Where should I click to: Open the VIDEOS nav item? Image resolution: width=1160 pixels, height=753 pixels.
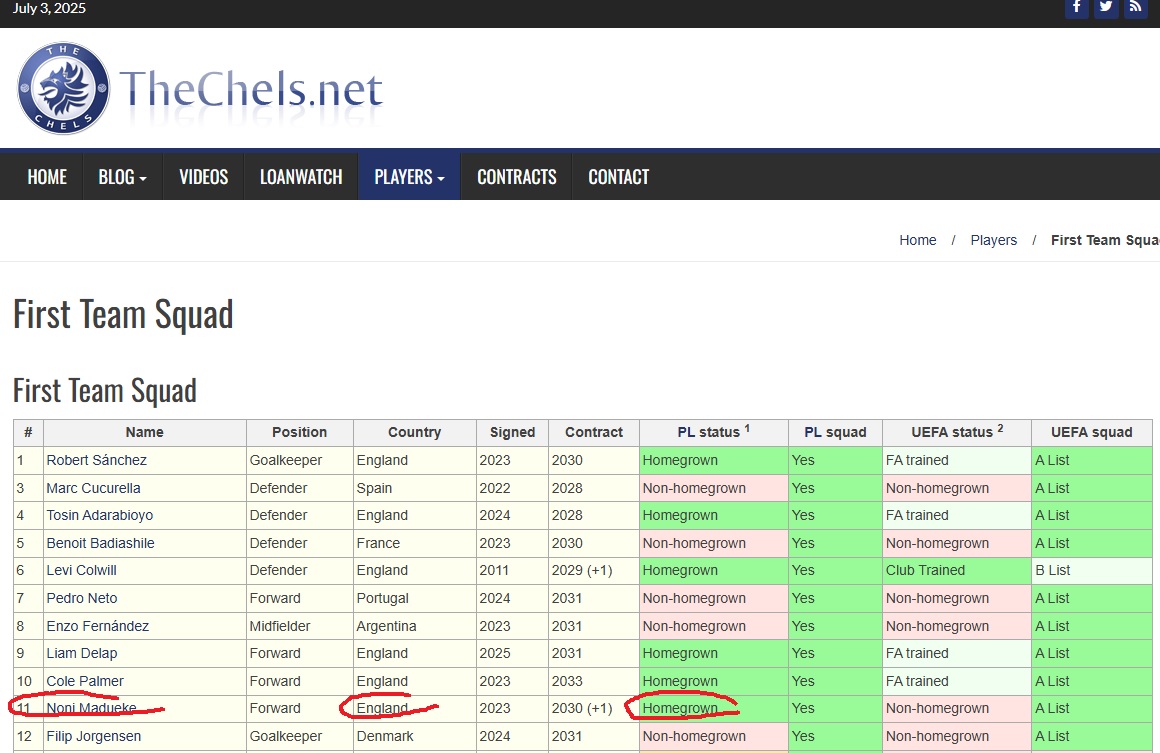coord(203,177)
